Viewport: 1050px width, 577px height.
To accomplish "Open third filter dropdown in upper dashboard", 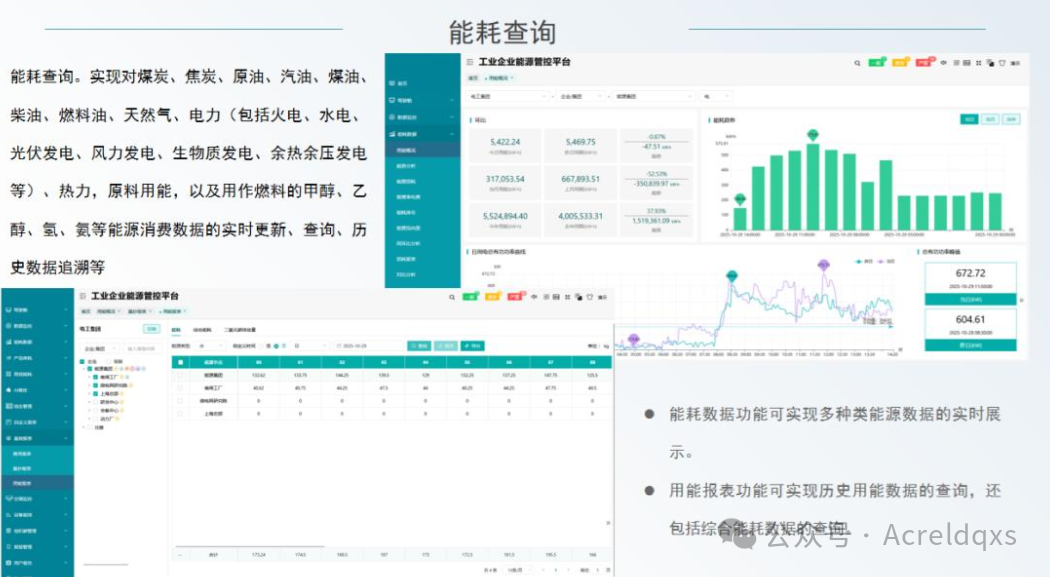I will (654, 96).
